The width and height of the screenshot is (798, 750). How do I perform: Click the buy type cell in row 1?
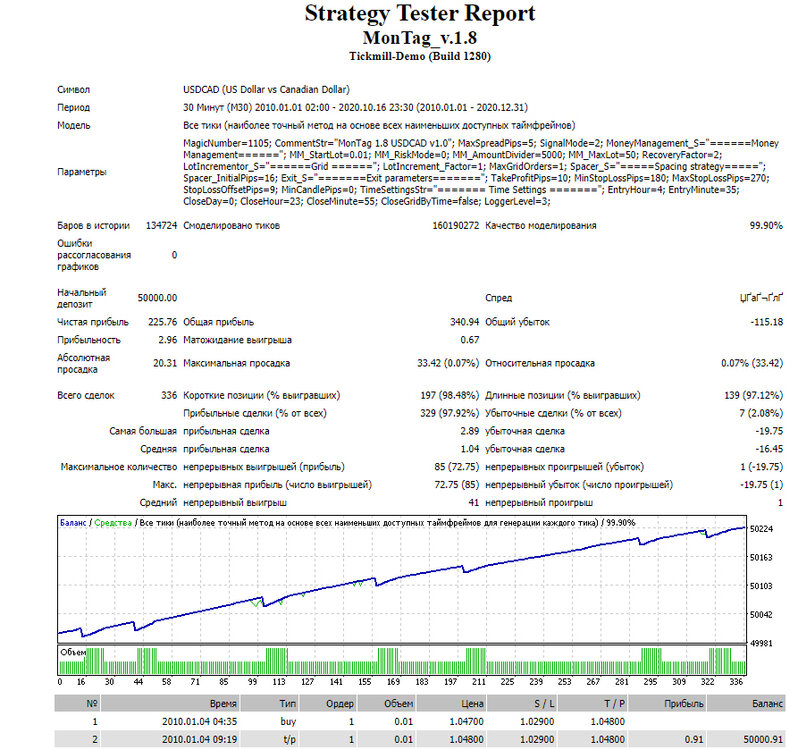pyautogui.click(x=288, y=722)
